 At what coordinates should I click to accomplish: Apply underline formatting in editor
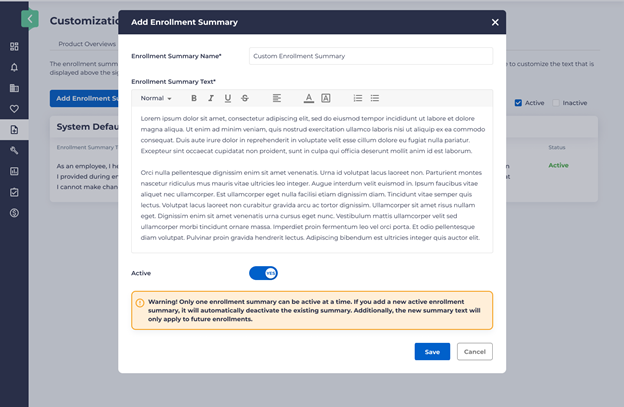(228, 98)
